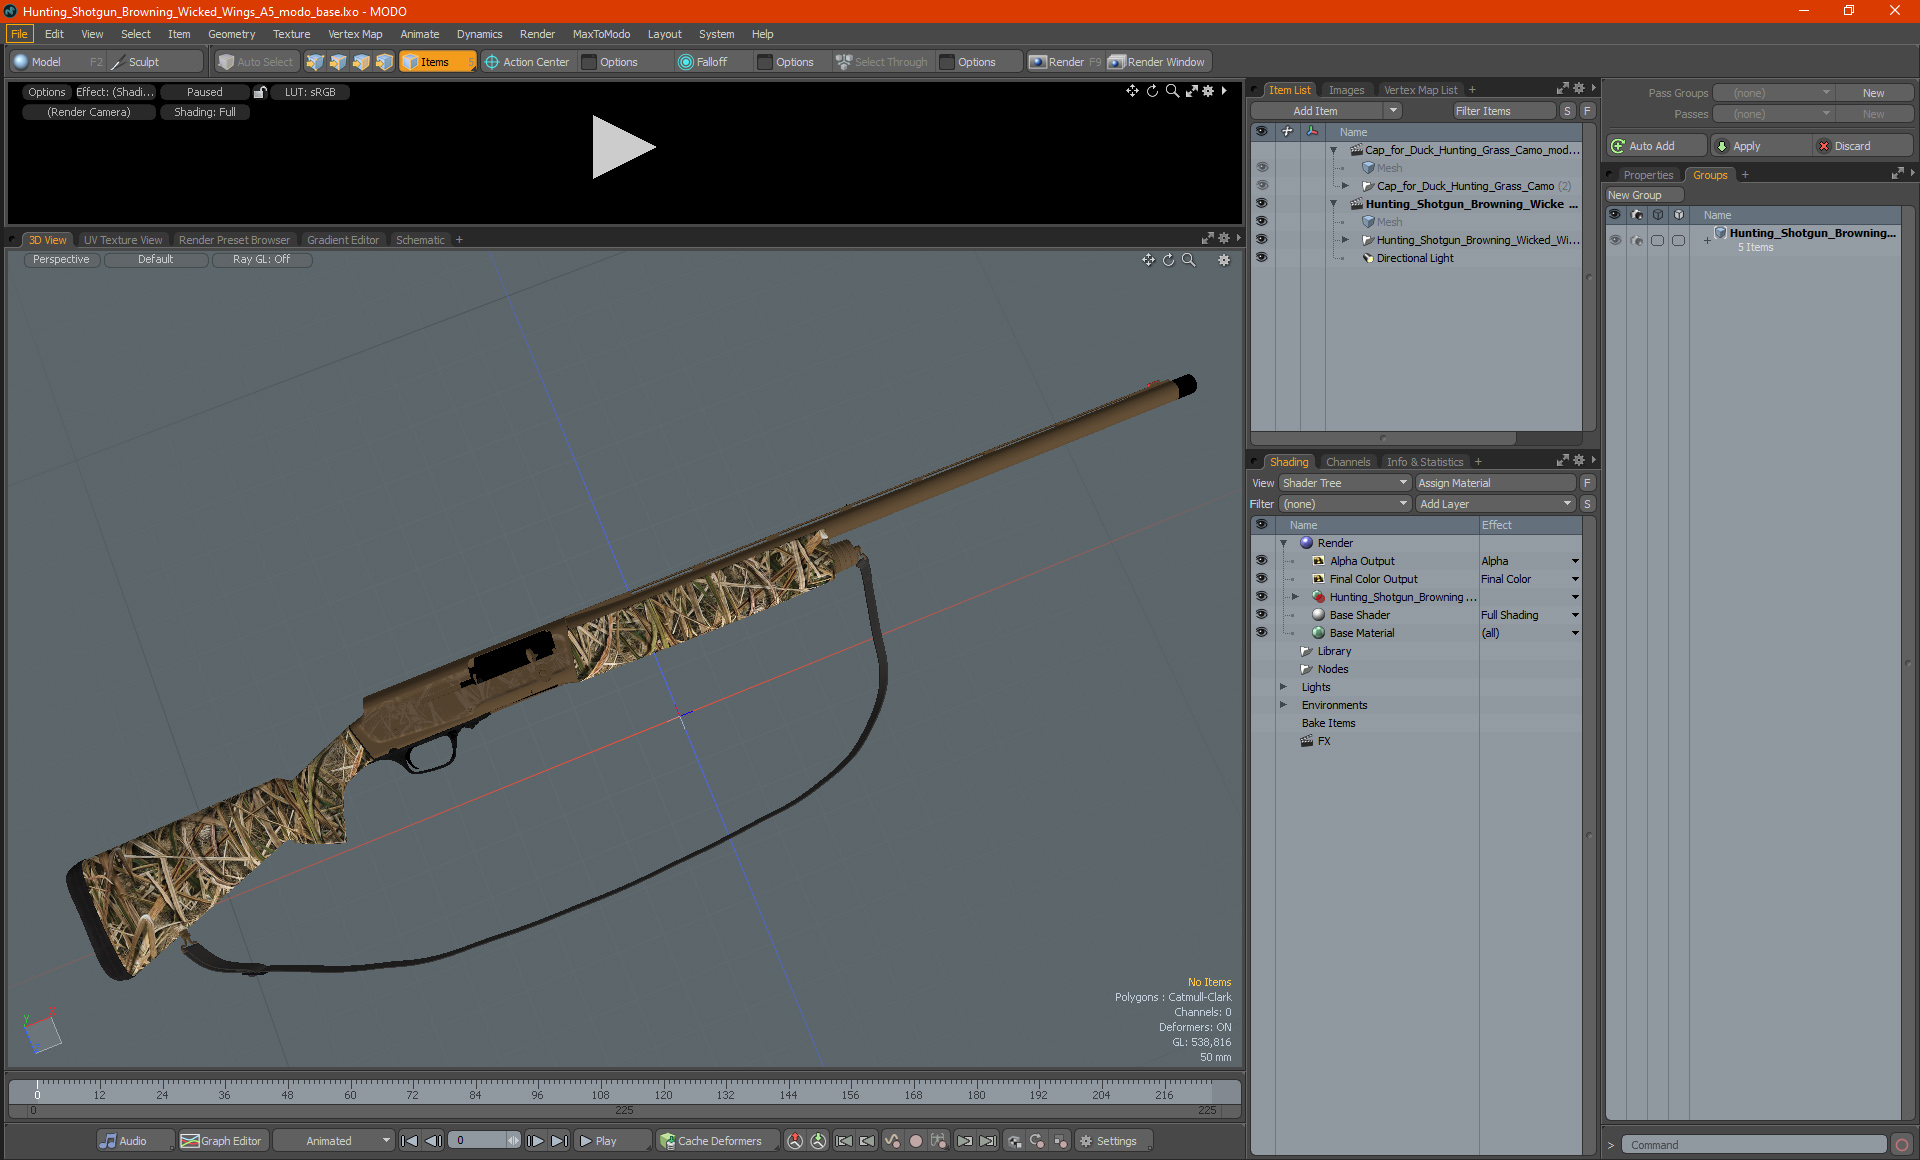The height and width of the screenshot is (1160, 1920).
Task: Toggle visibility of Directional Light
Action: click(1262, 258)
